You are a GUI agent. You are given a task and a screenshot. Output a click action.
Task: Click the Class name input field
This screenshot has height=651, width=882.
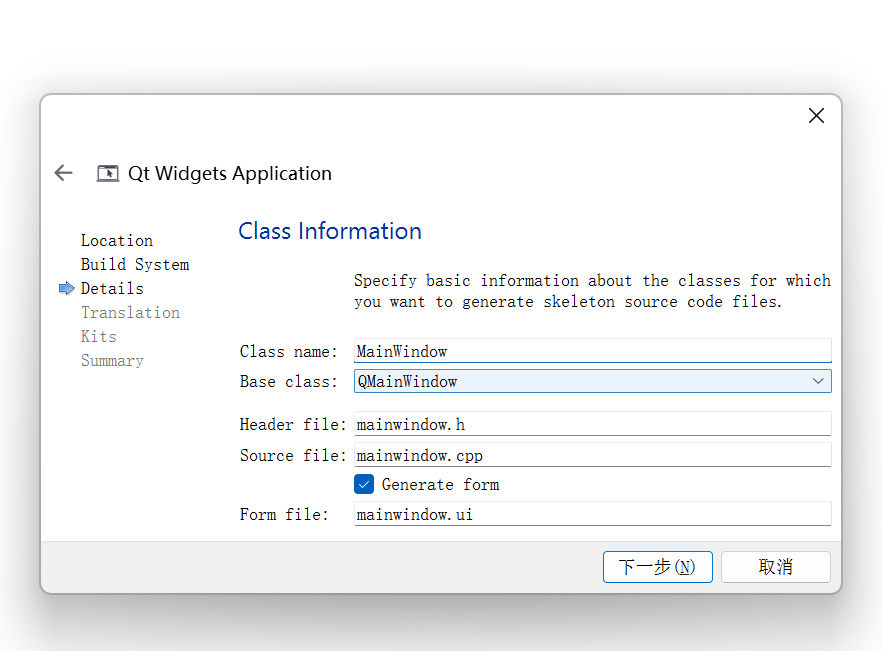point(592,351)
